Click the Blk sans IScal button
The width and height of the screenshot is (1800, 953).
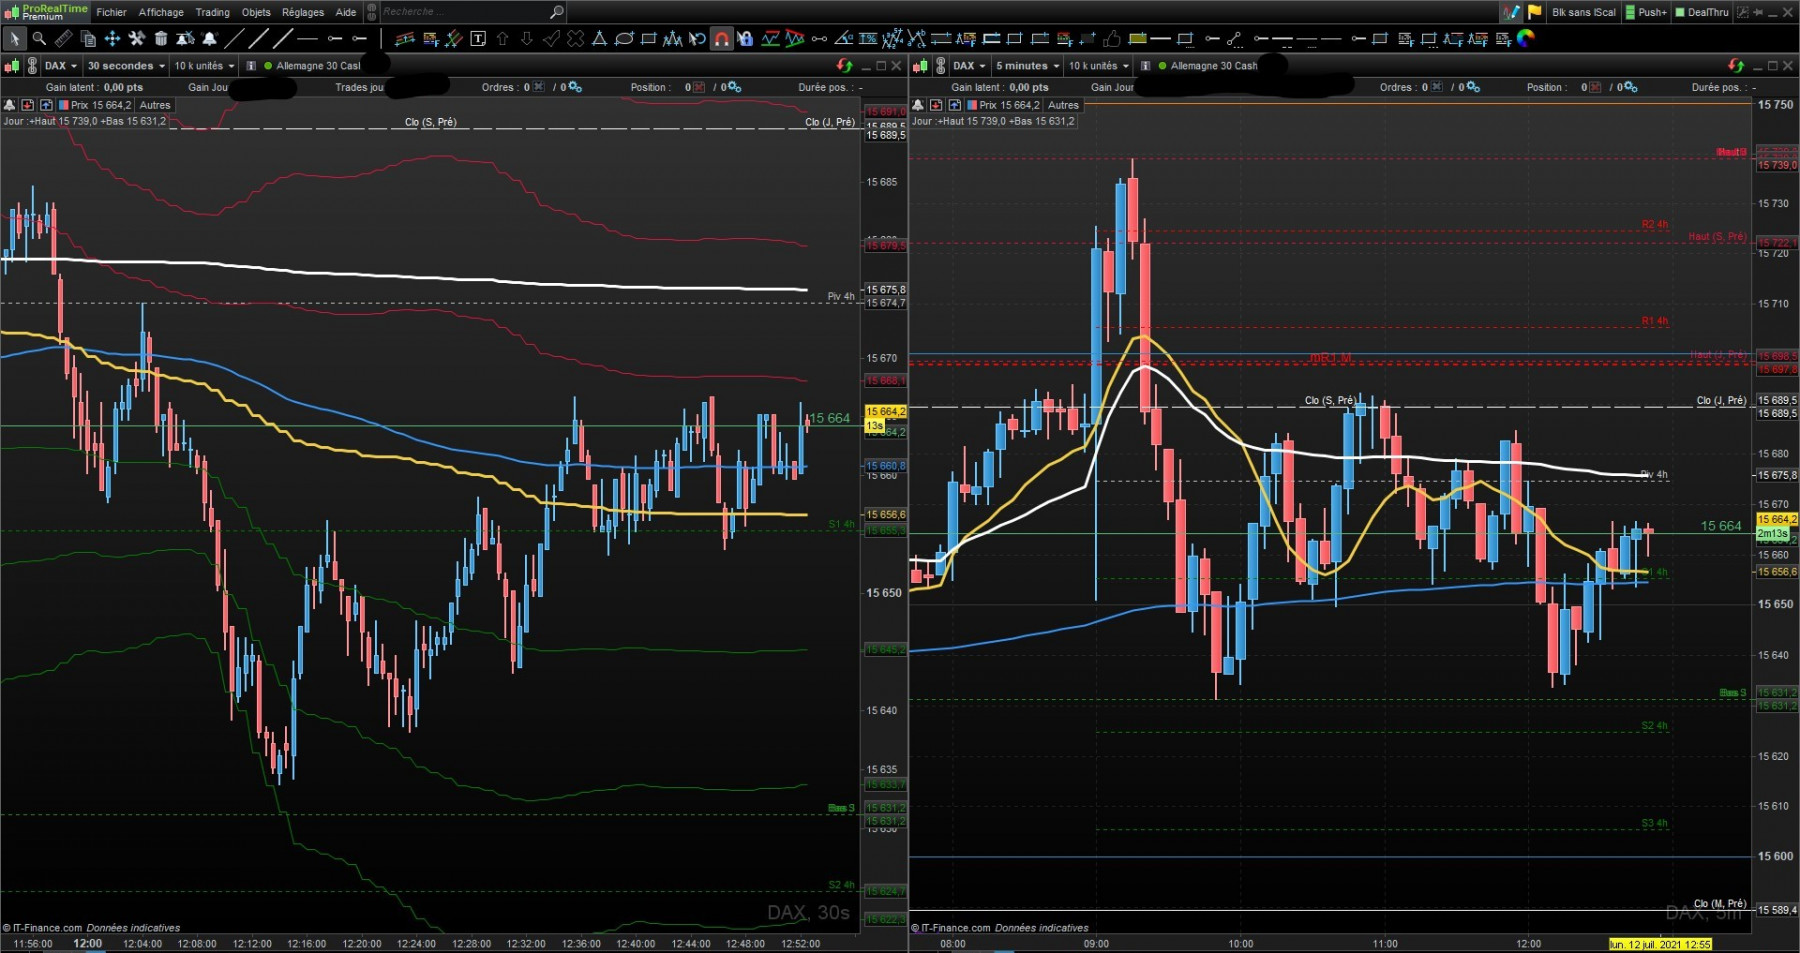click(1583, 12)
